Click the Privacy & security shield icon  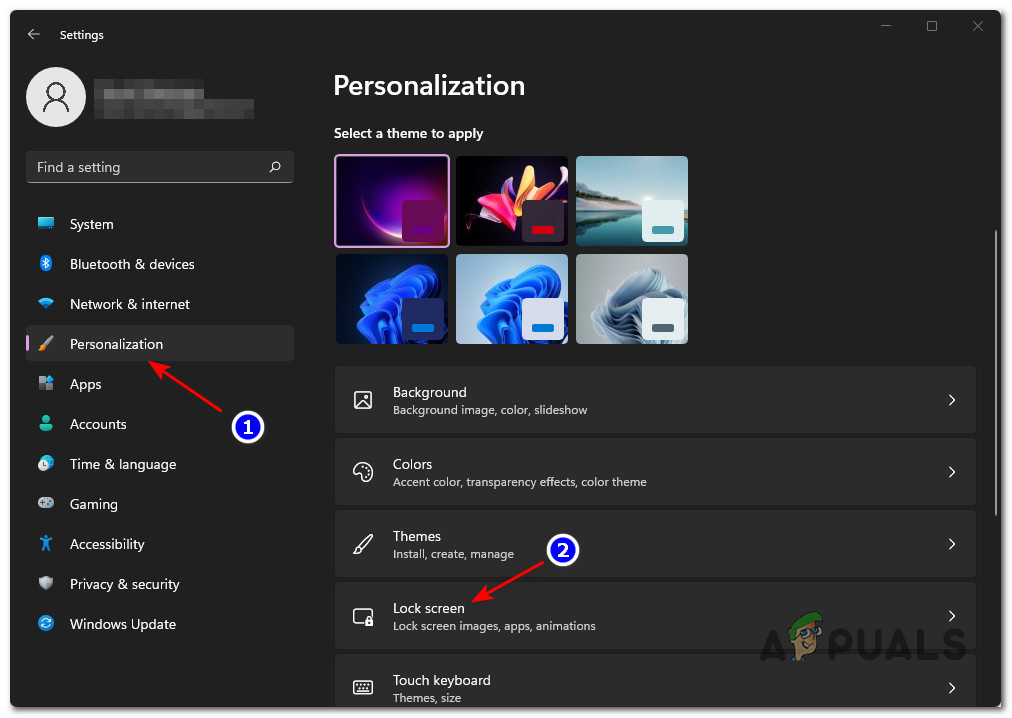[46, 584]
